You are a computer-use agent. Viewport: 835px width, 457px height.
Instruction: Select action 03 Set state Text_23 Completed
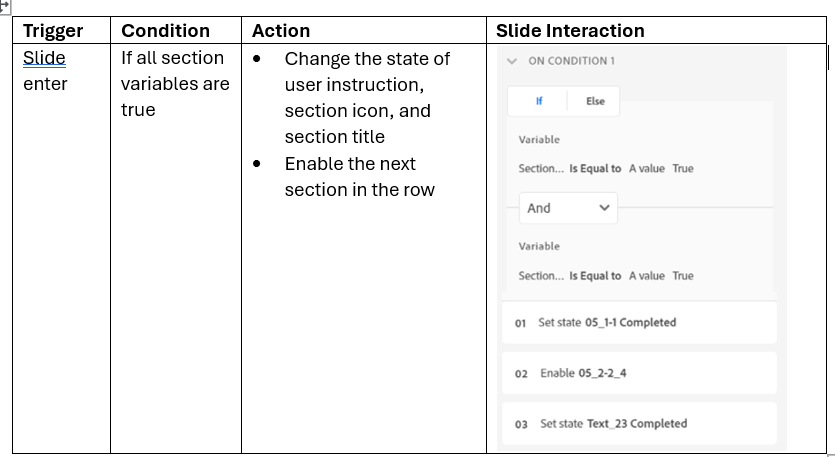point(638,424)
